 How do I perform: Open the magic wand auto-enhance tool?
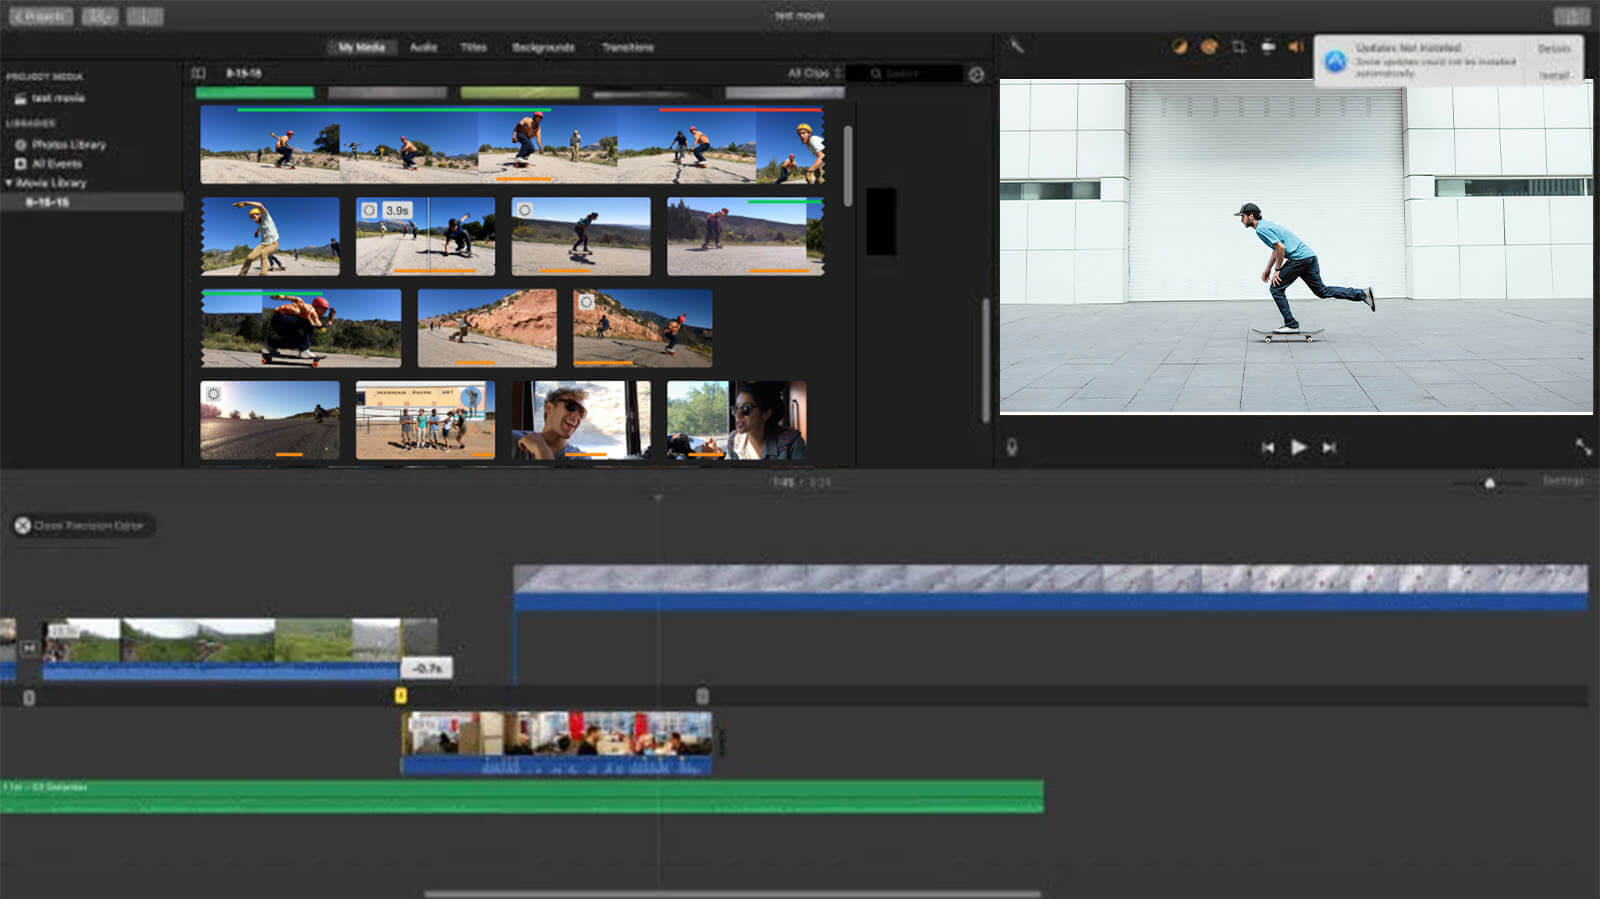click(1015, 46)
